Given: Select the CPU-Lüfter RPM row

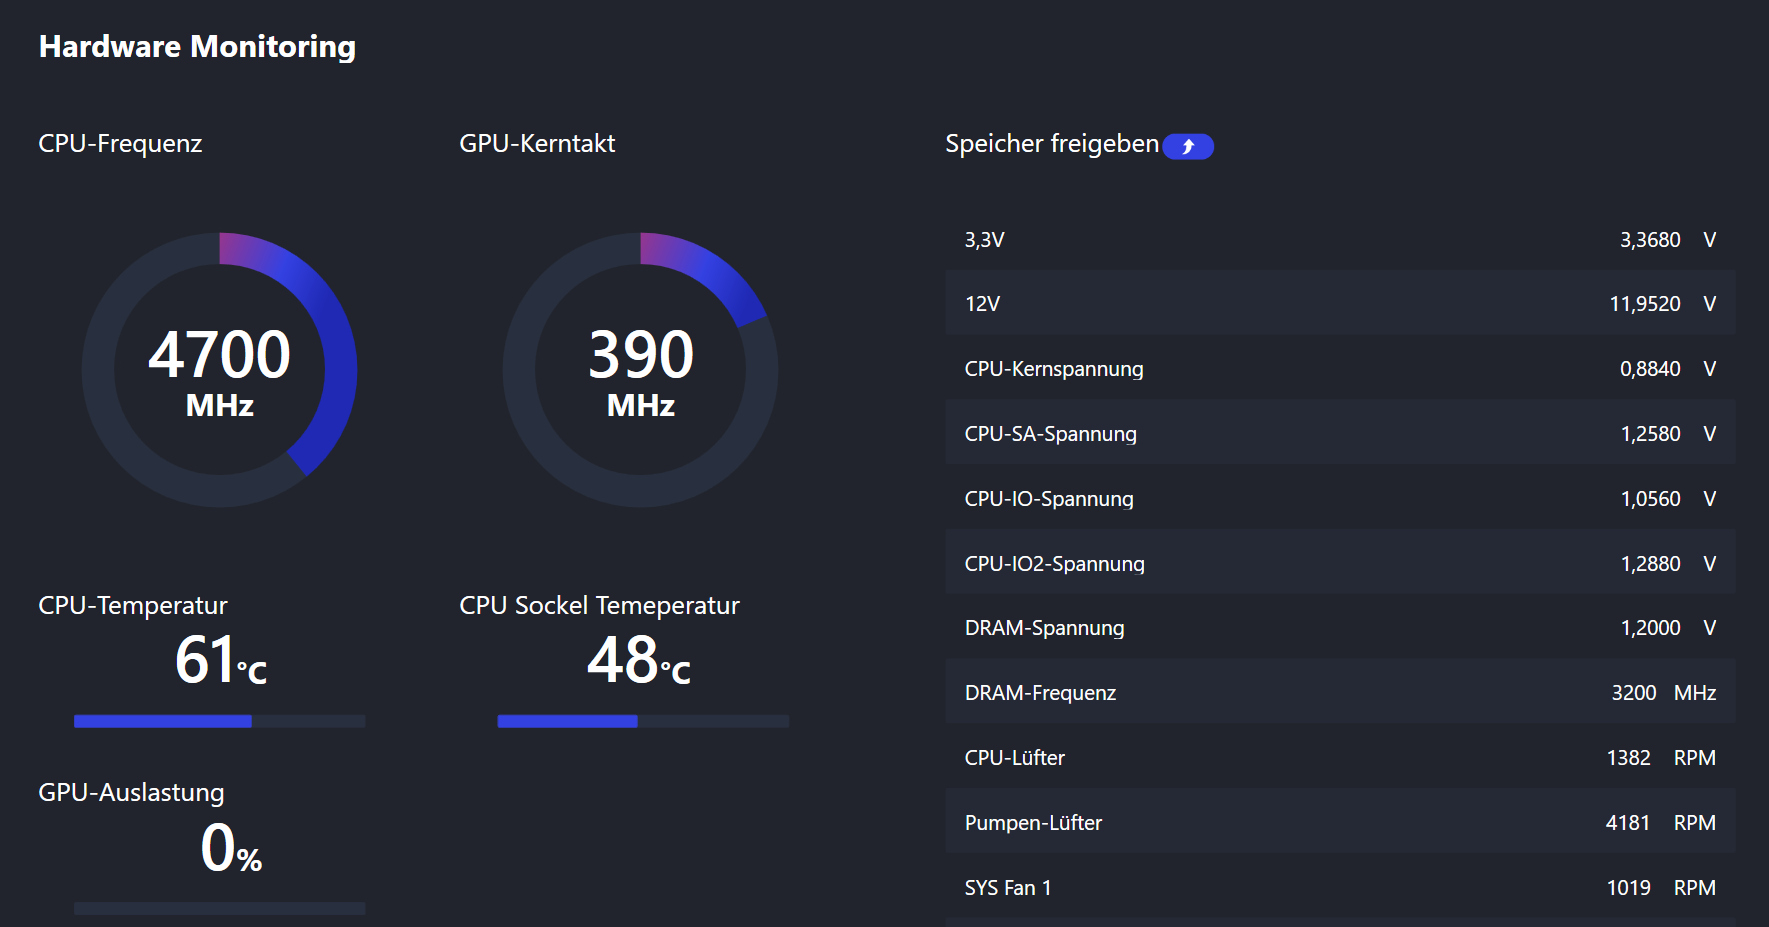Looking at the screenshot, I should tap(1340, 758).
